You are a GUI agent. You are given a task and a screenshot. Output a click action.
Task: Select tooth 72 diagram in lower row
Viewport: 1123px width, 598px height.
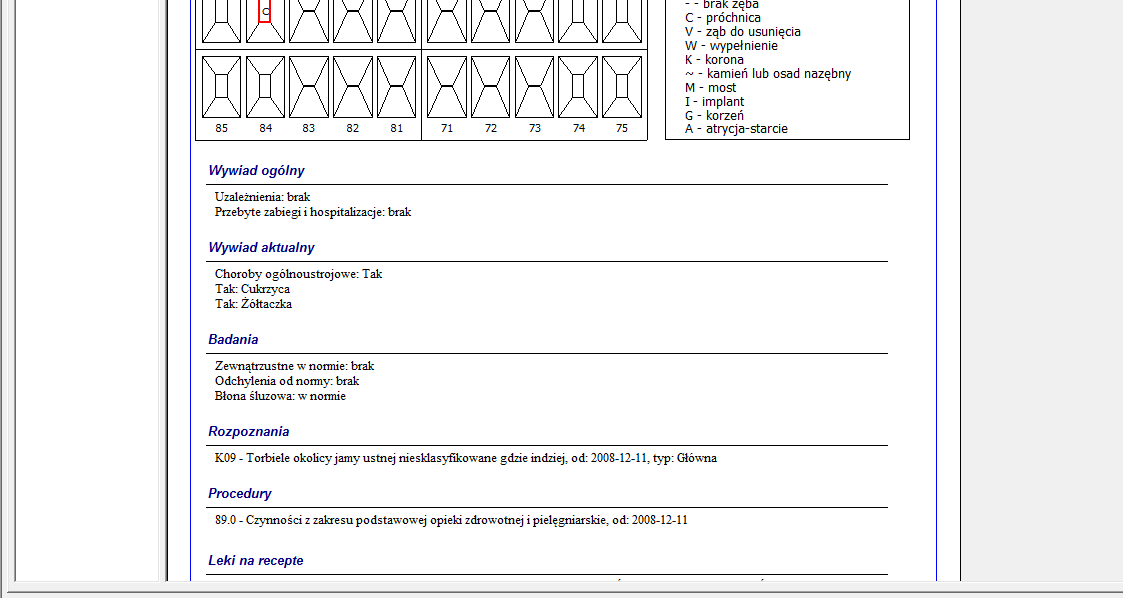click(491, 87)
